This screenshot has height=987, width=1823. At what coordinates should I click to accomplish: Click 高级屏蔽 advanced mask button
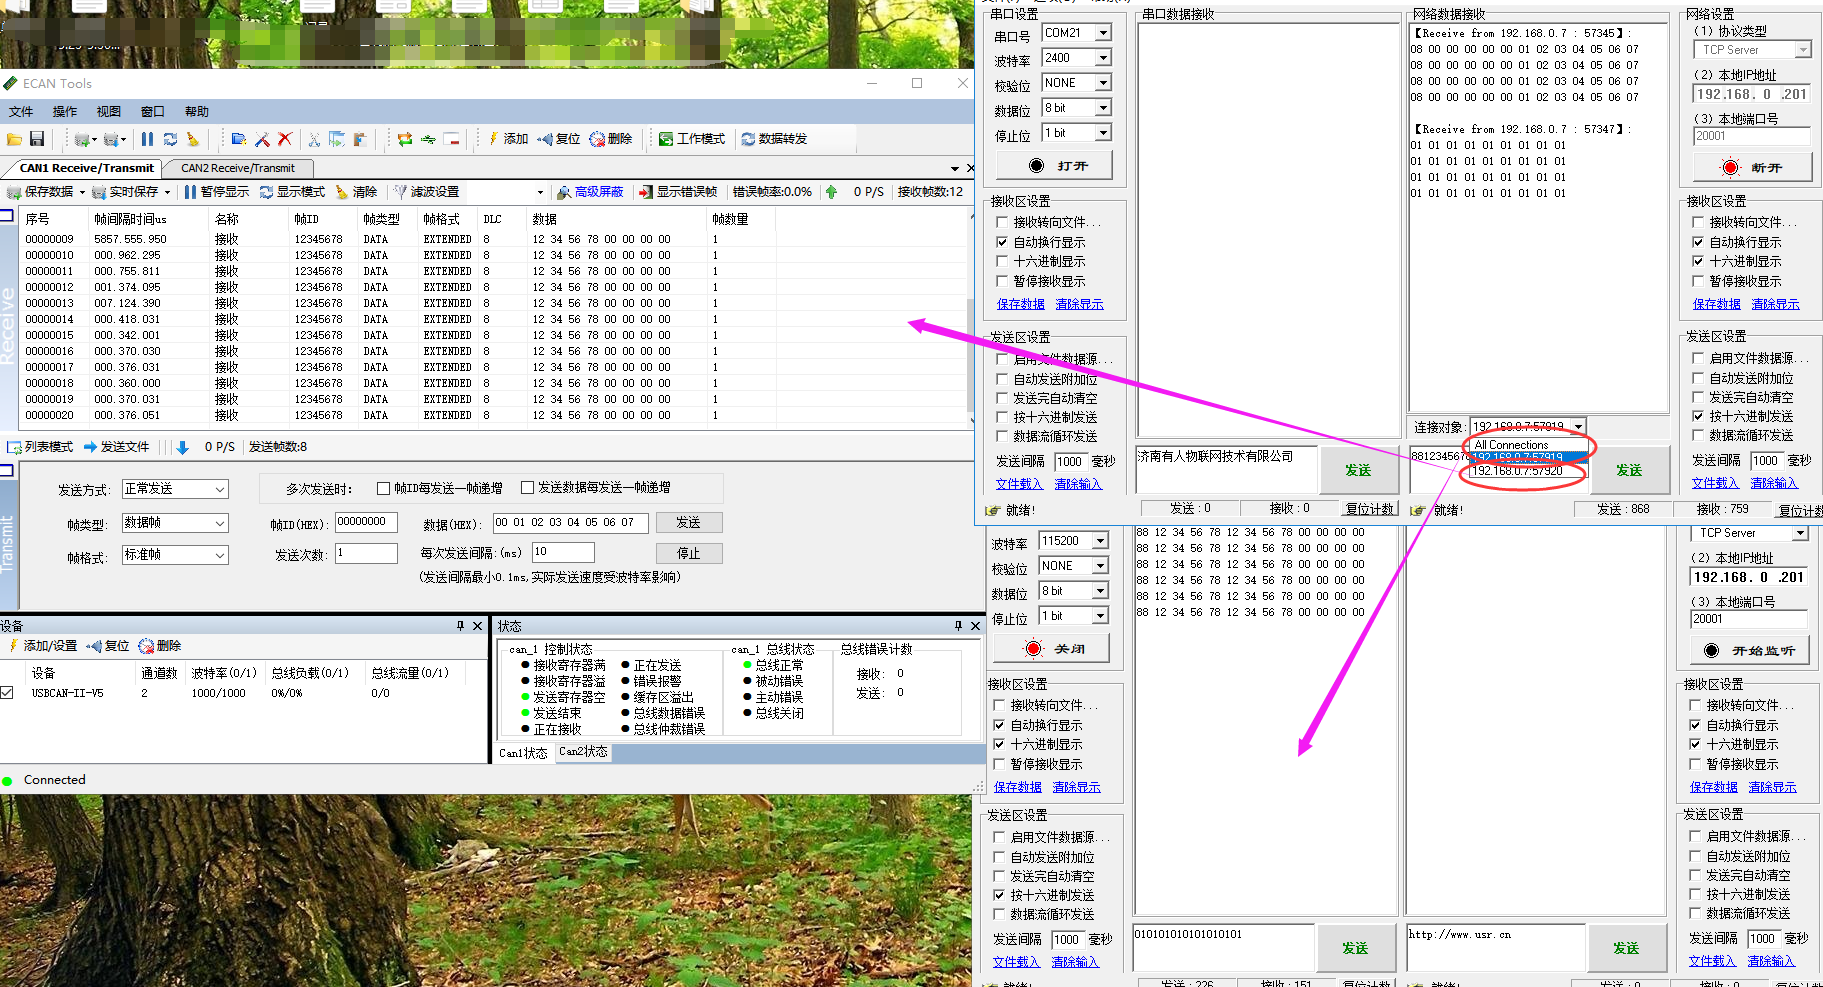click(590, 192)
